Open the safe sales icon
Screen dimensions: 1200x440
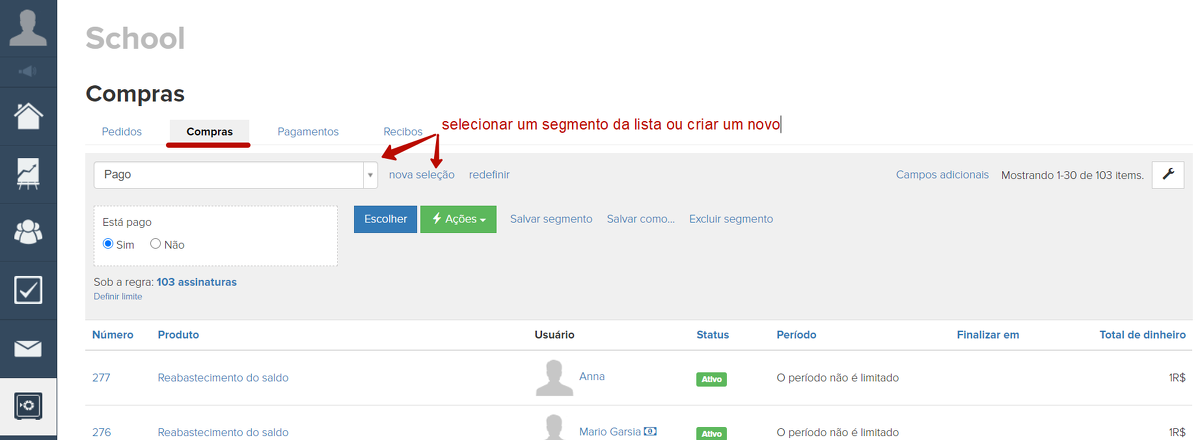point(28,405)
